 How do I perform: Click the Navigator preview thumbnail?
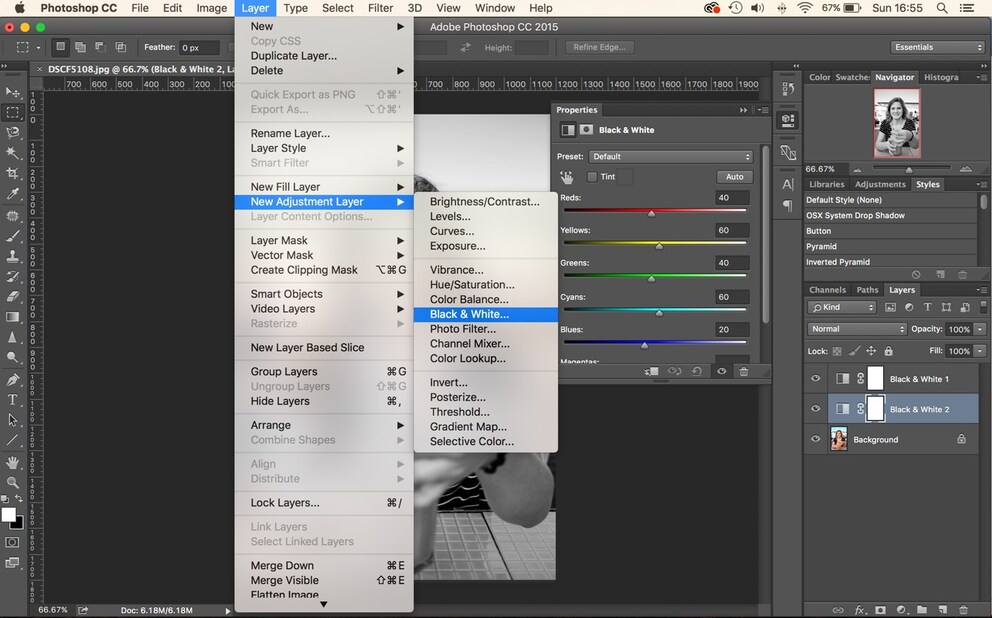(897, 123)
